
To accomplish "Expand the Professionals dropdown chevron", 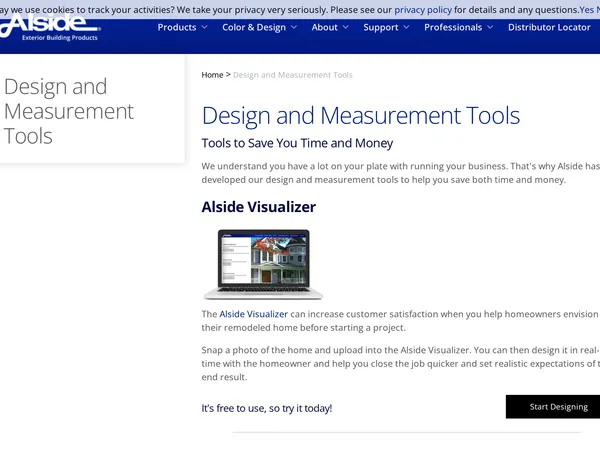I will pyautogui.click(x=490, y=27).
